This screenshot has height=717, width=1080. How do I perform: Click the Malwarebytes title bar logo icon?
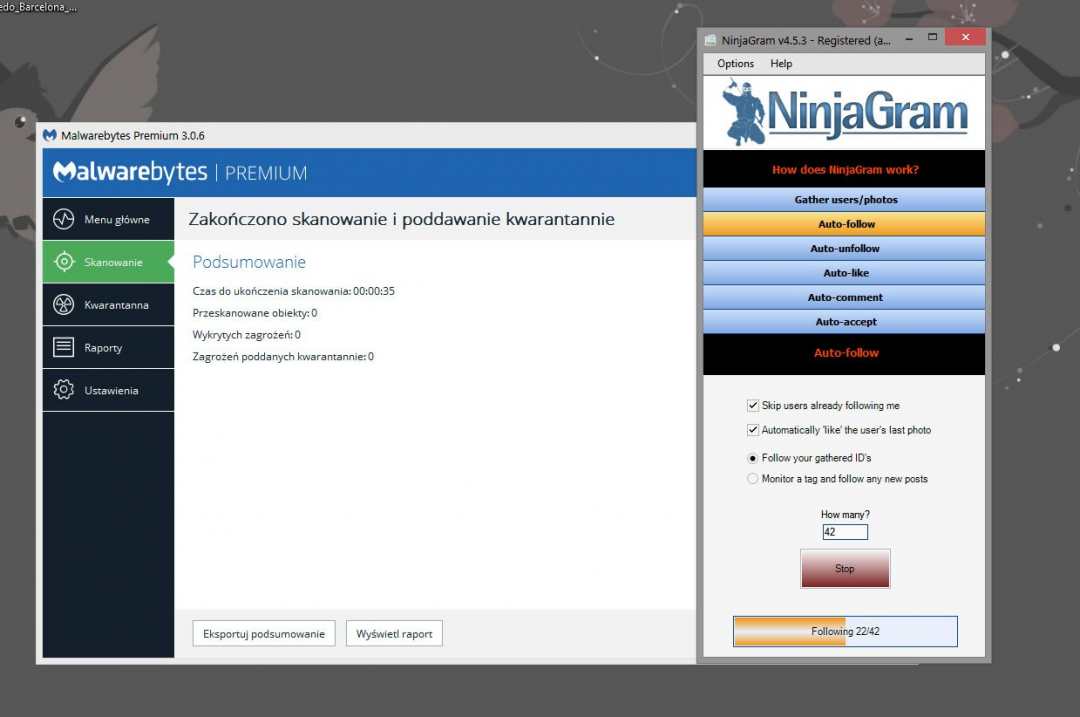(x=49, y=135)
